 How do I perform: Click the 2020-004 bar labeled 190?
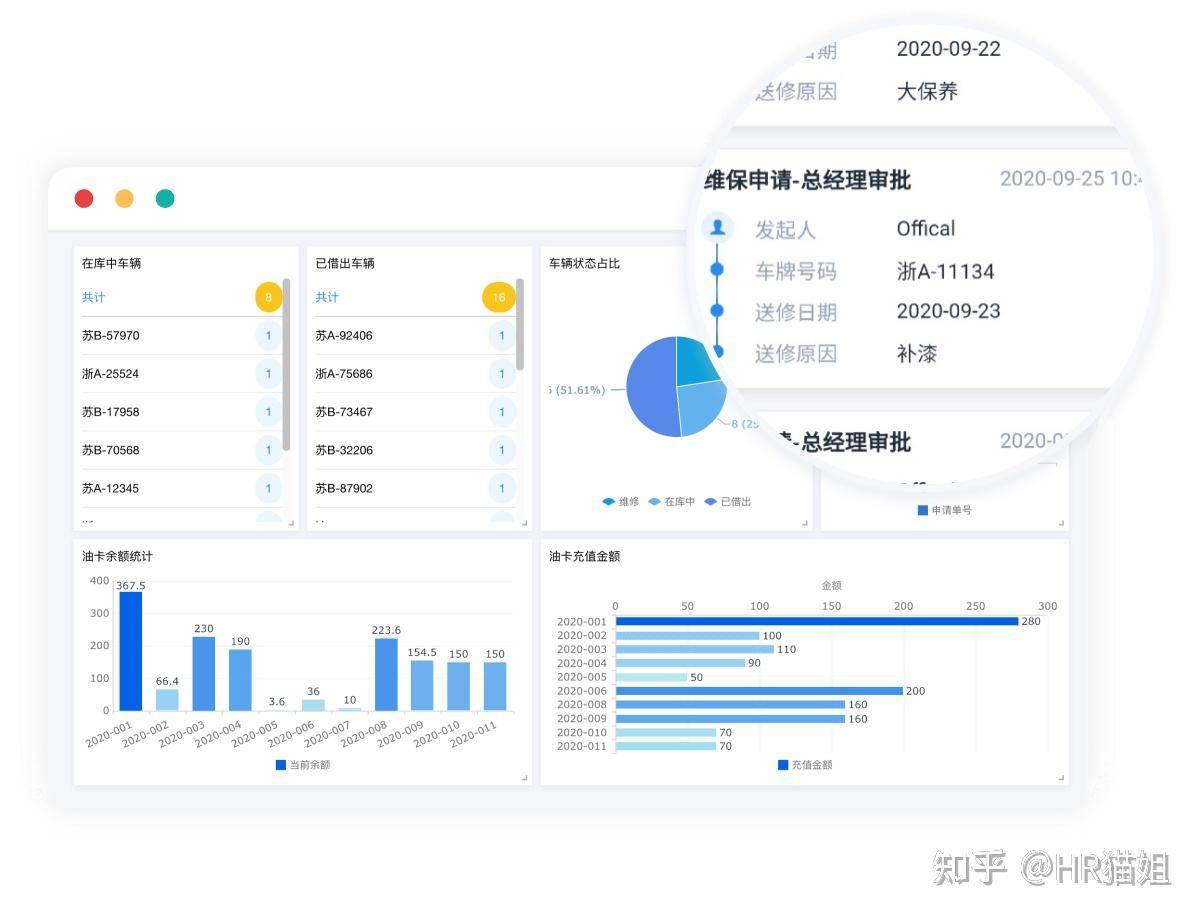[240, 680]
